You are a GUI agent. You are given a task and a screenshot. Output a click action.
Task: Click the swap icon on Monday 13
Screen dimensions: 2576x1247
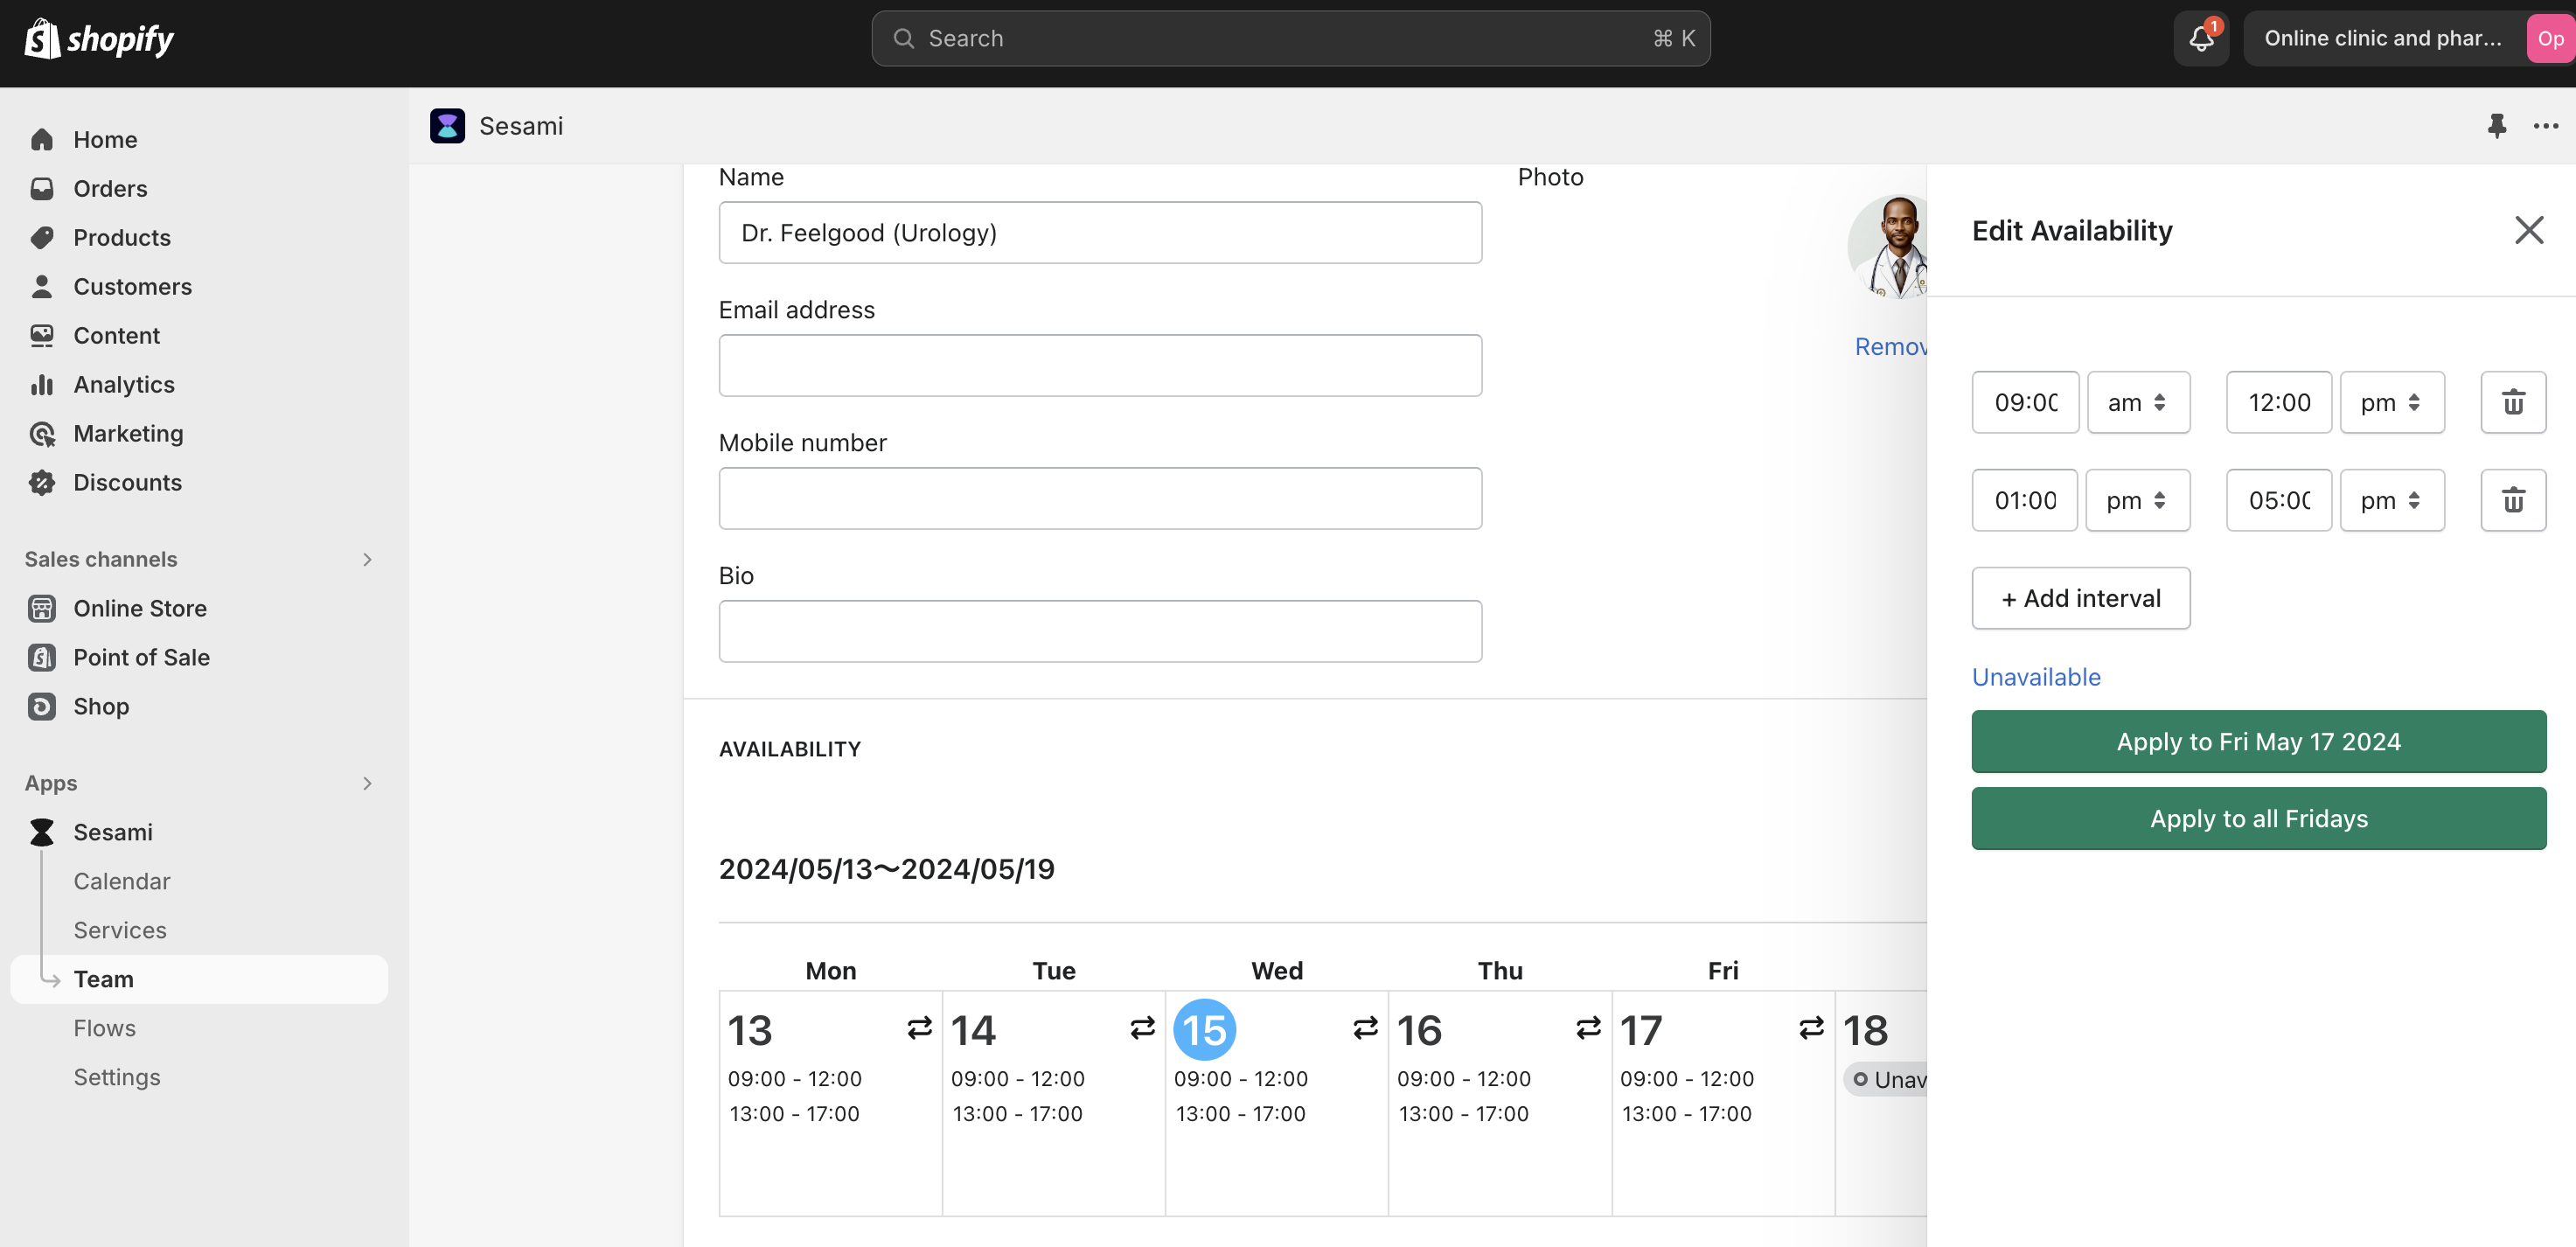(x=918, y=1028)
